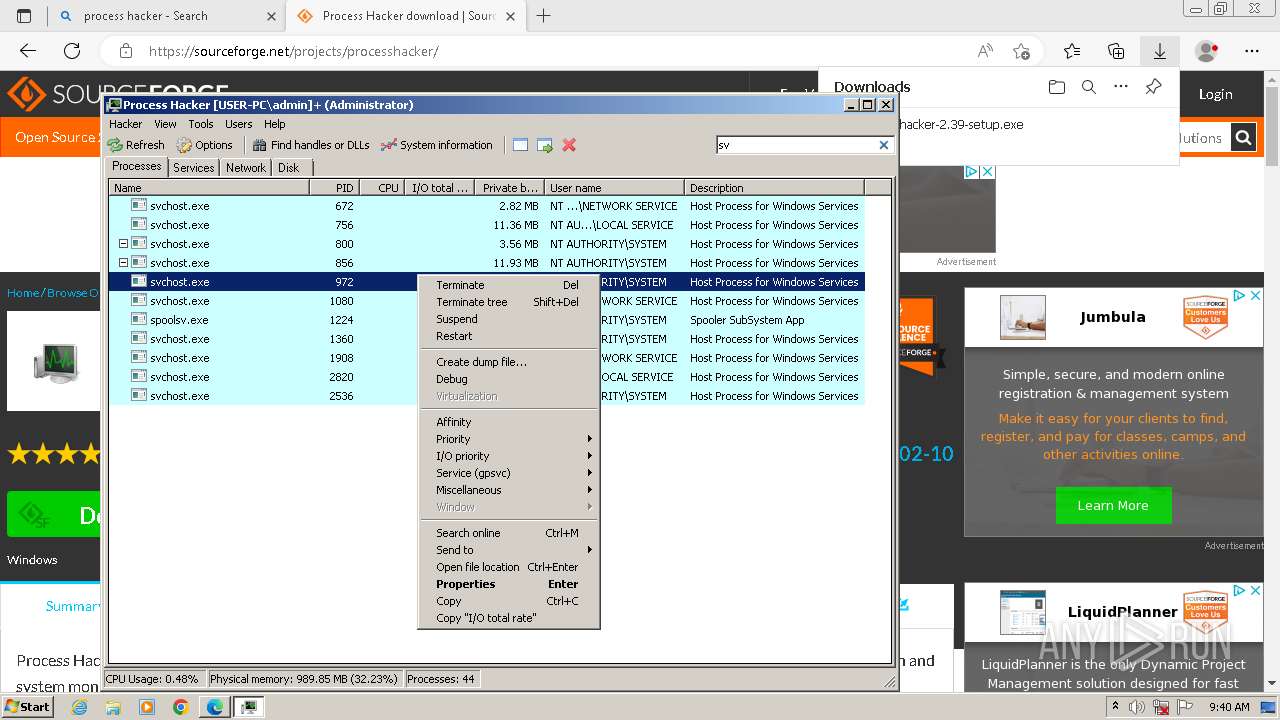This screenshot has height=720, width=1280.
Task: Click the search filter input field
Action: click(796, 145)
